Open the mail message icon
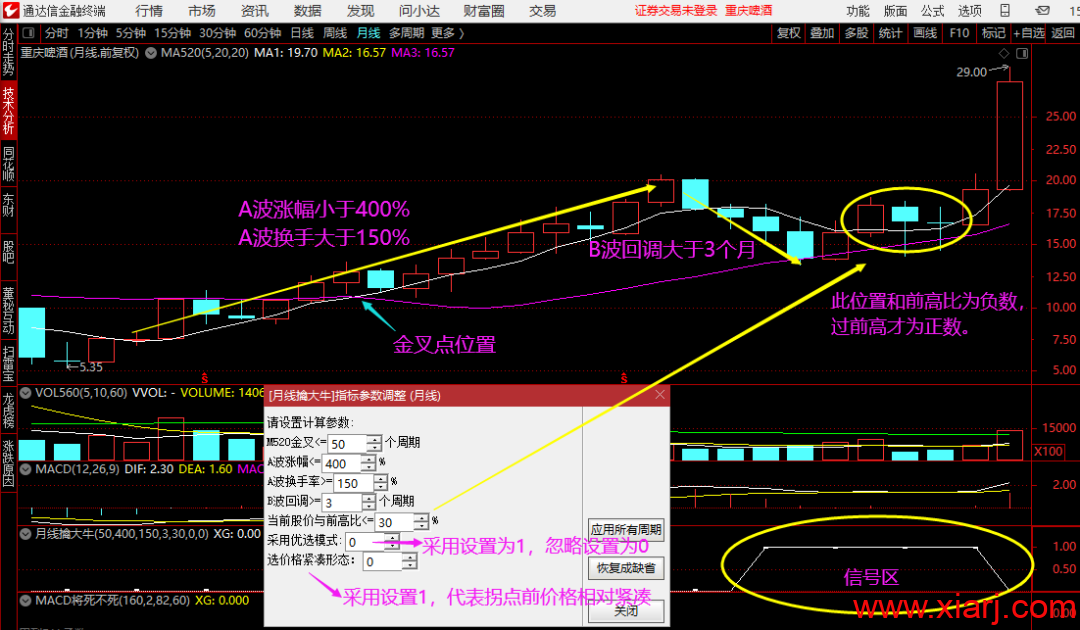The height and width of the screenshot is (630, 1080). point(1043,10)
